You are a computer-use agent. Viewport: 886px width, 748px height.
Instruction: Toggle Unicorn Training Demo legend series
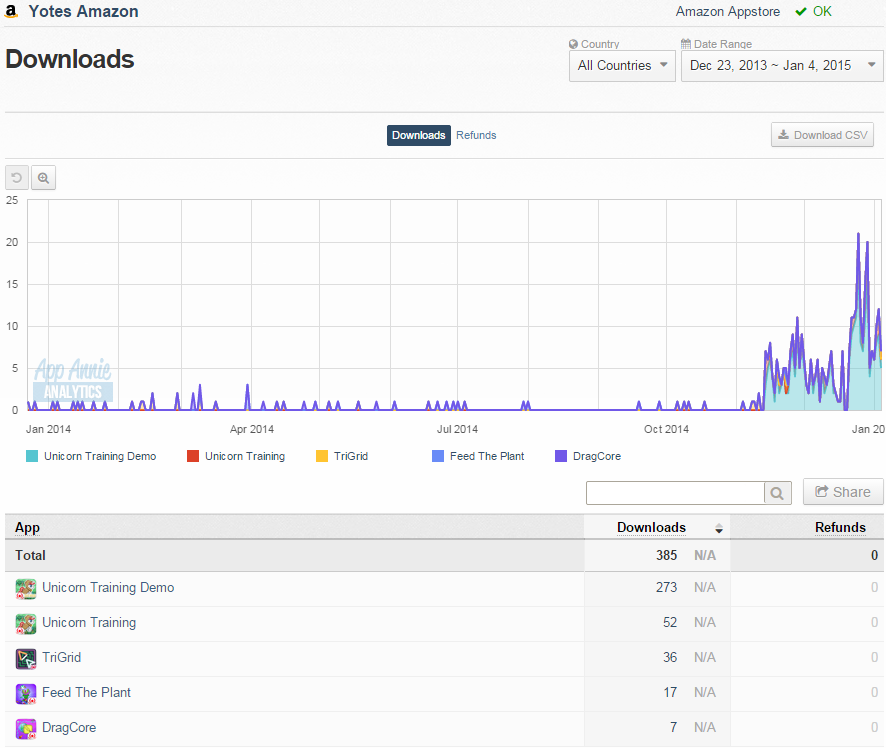tap(91, 456)
